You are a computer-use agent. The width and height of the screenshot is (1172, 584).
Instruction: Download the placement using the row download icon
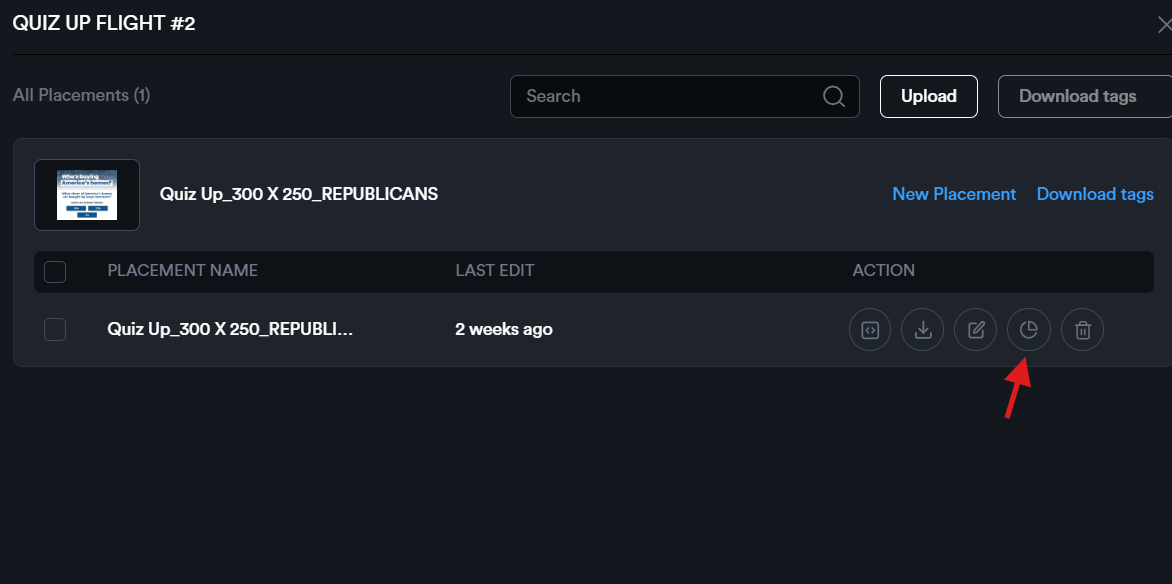[x=923, y=330]
